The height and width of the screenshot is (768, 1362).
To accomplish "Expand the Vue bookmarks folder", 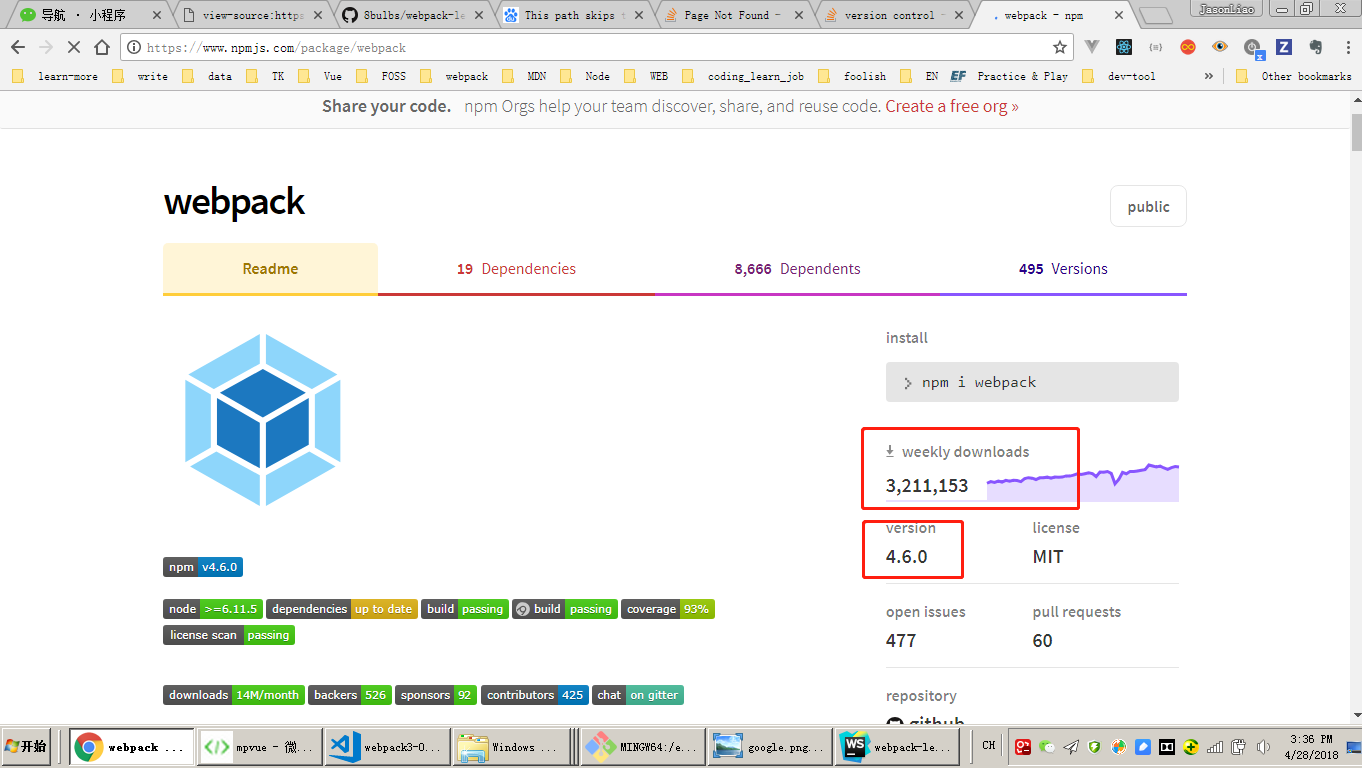I will point(322,76).
